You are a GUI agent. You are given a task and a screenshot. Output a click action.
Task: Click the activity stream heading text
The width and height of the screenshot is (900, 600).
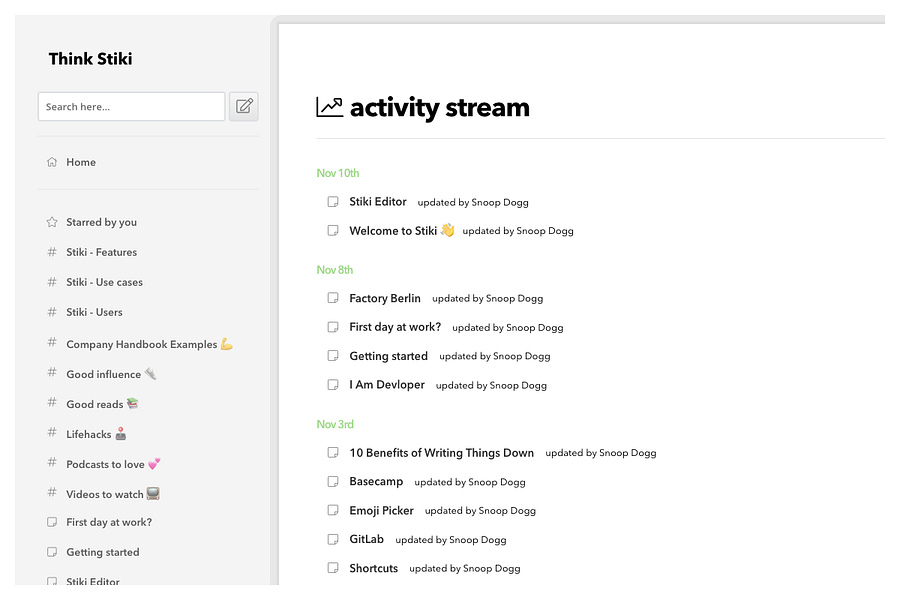pos(440,108)
